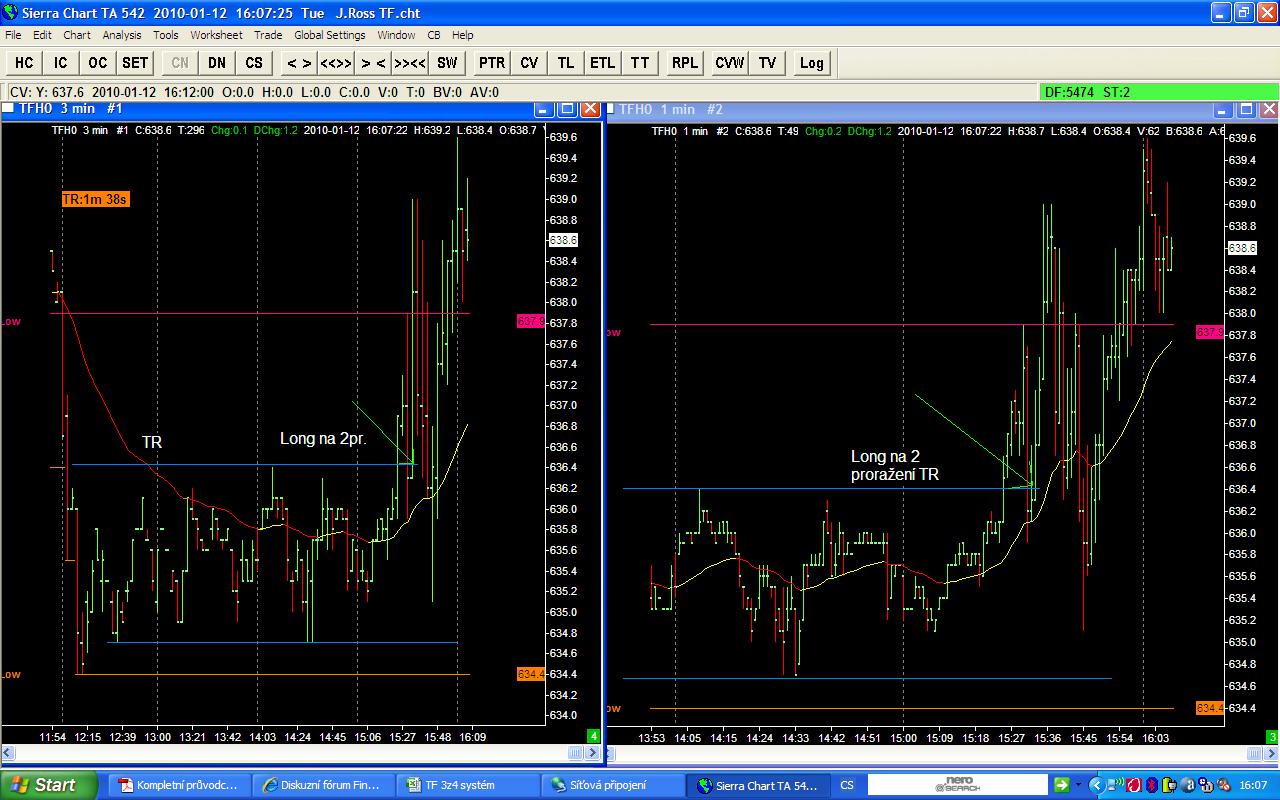Click the green Nero search go arrow
Image resolution: width=1280 pixels, height=800 pixels.
(1062, 785)
